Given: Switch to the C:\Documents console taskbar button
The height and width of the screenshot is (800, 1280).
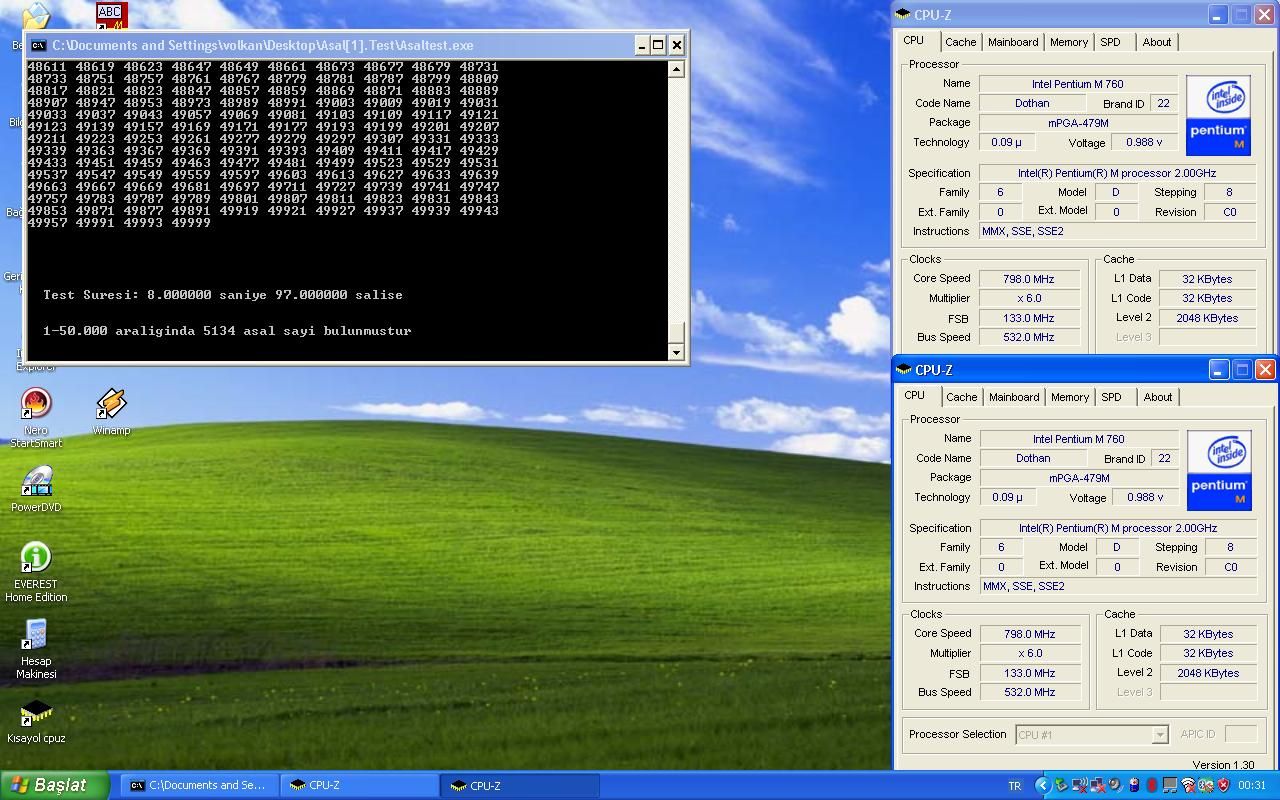Looking at the screenshot, I should pyautogui.click(x=198, y=785).
